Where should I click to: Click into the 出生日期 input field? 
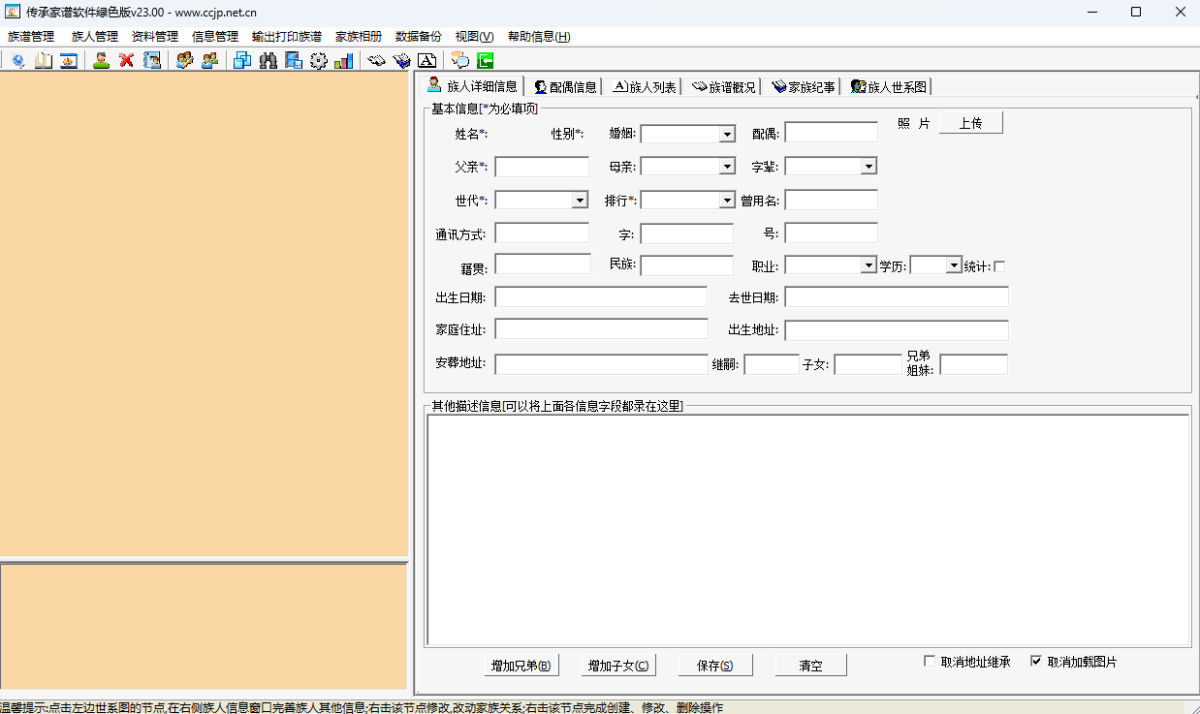pos(600,297)
